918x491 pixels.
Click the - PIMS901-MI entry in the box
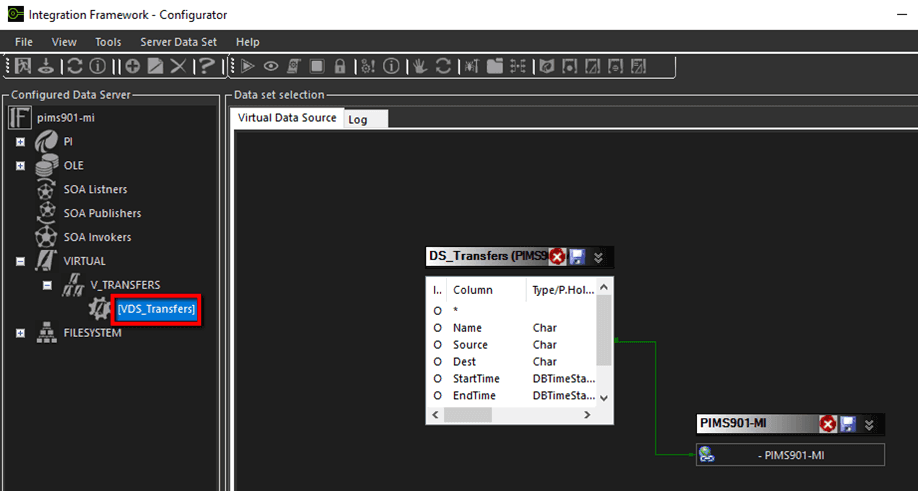pos(790,455)
